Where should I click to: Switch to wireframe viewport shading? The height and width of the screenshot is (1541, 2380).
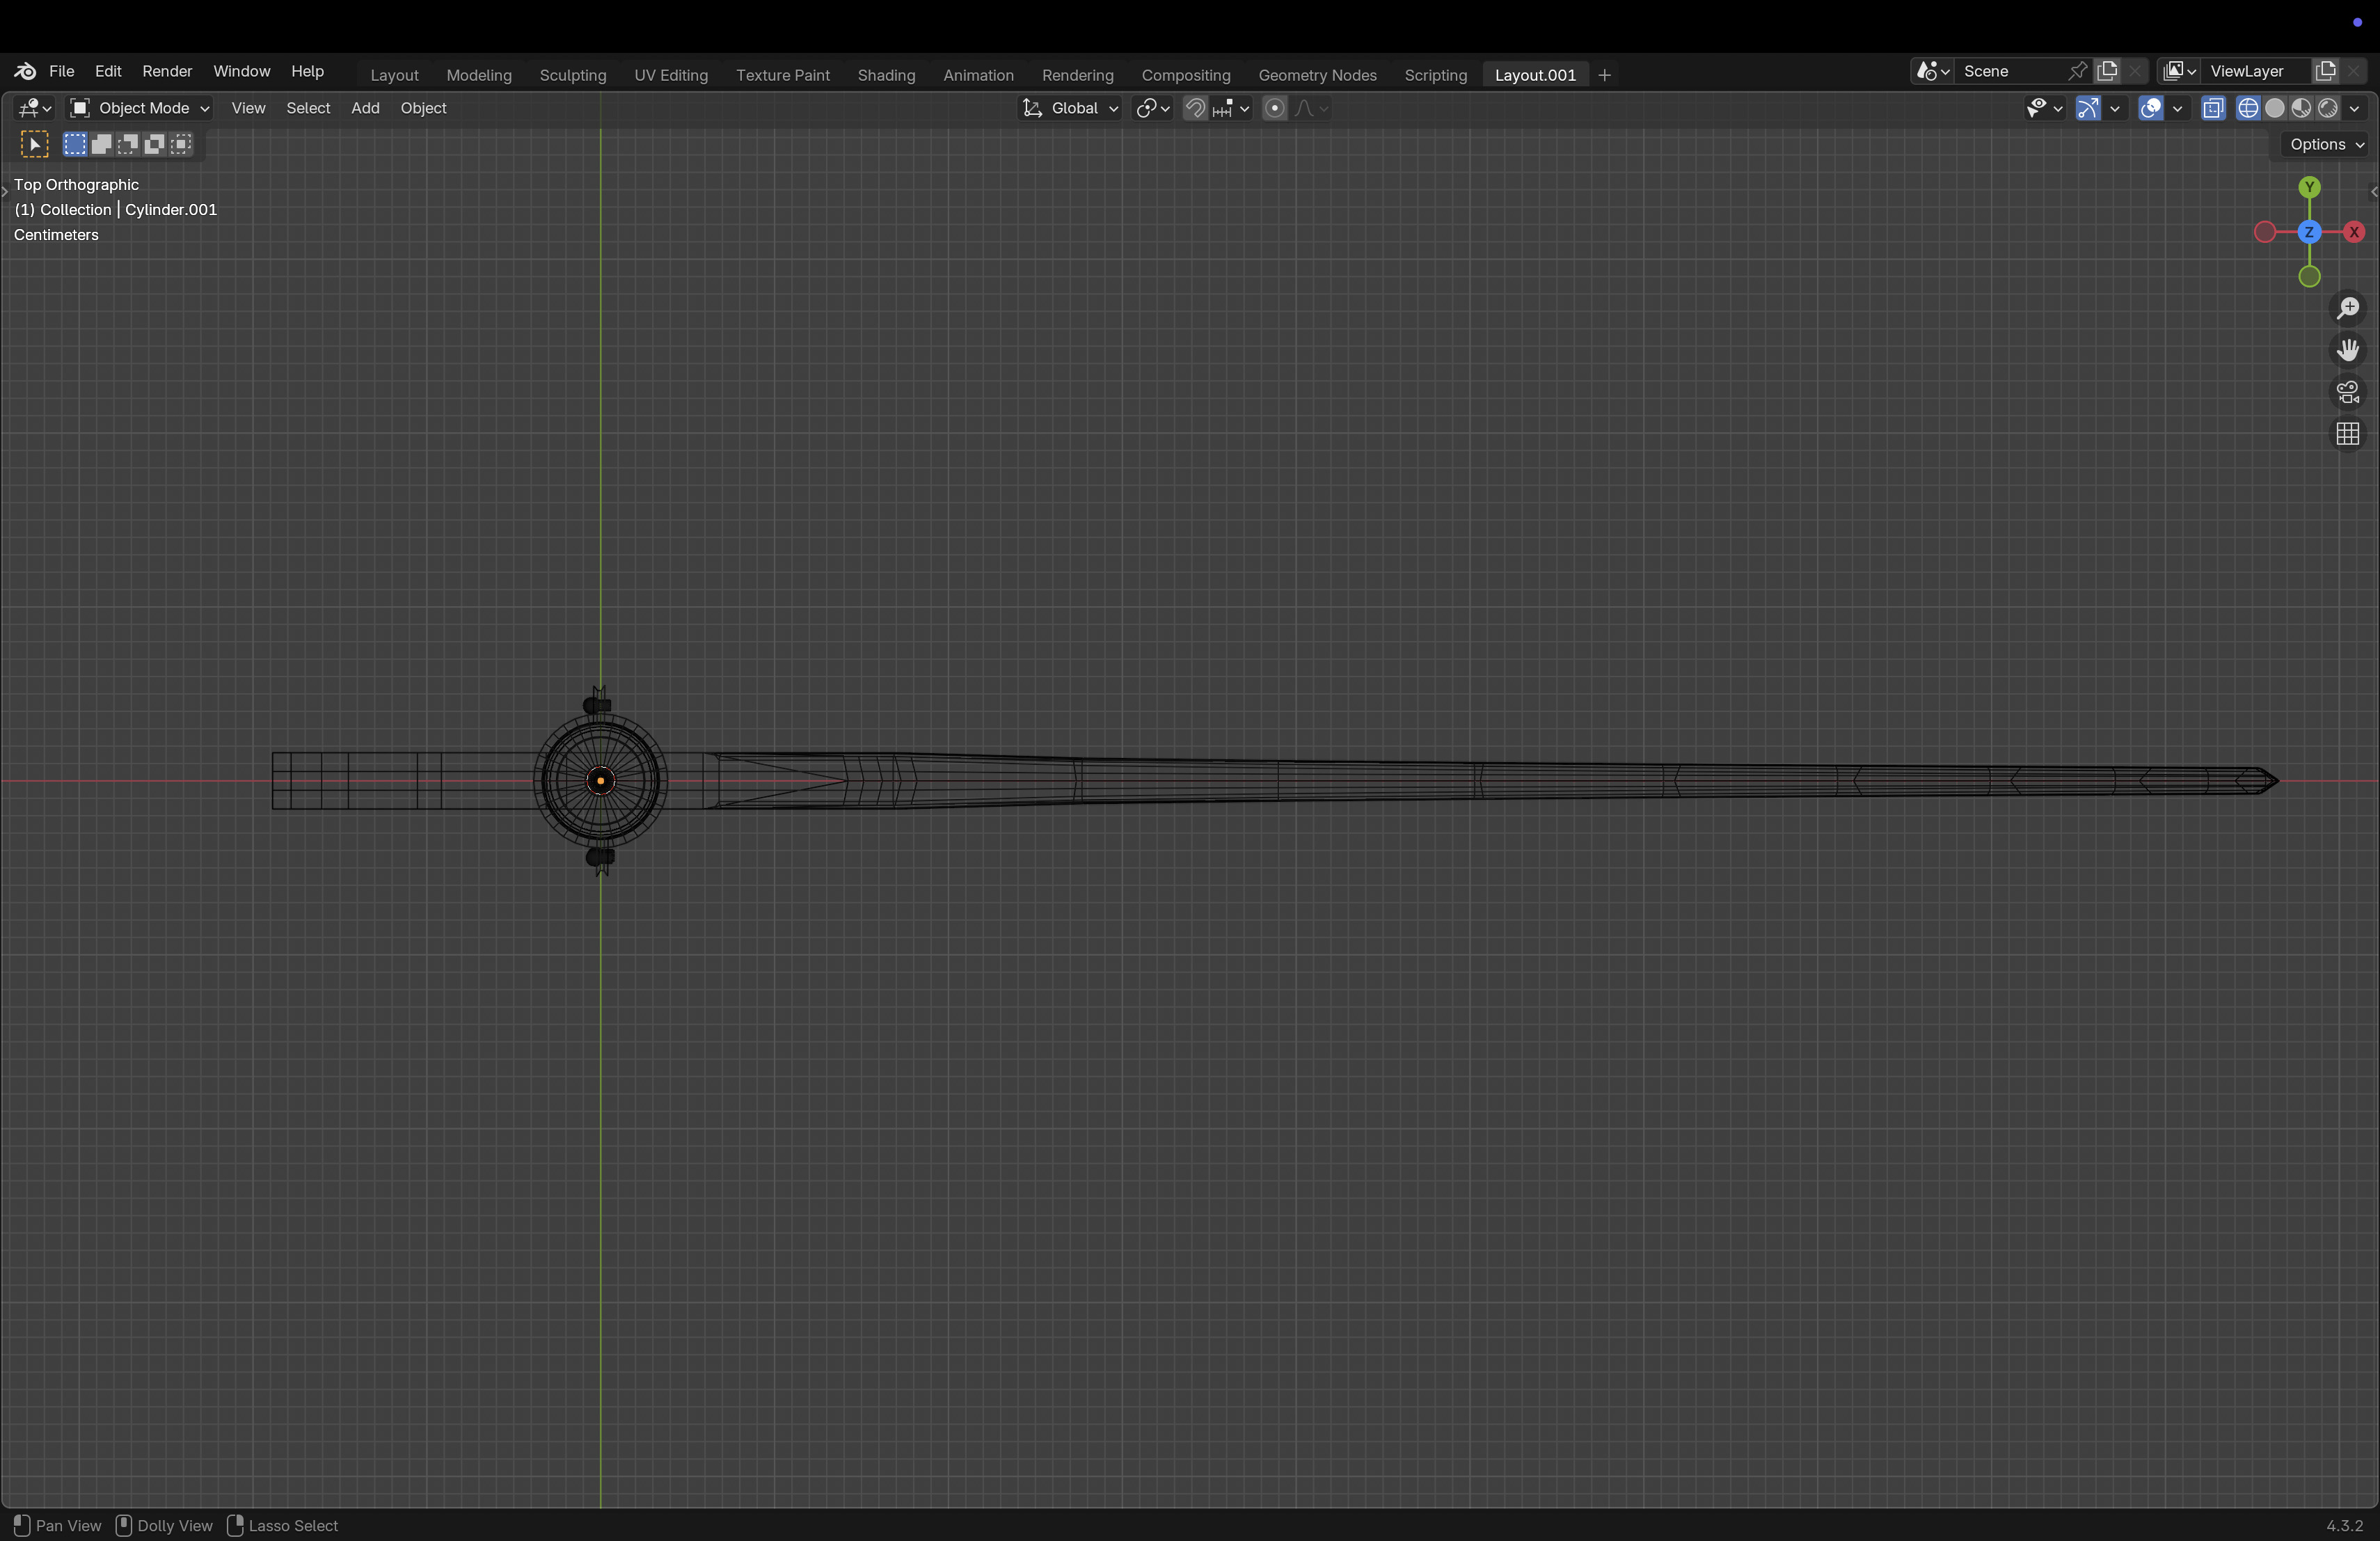[x=2248, y=108]
